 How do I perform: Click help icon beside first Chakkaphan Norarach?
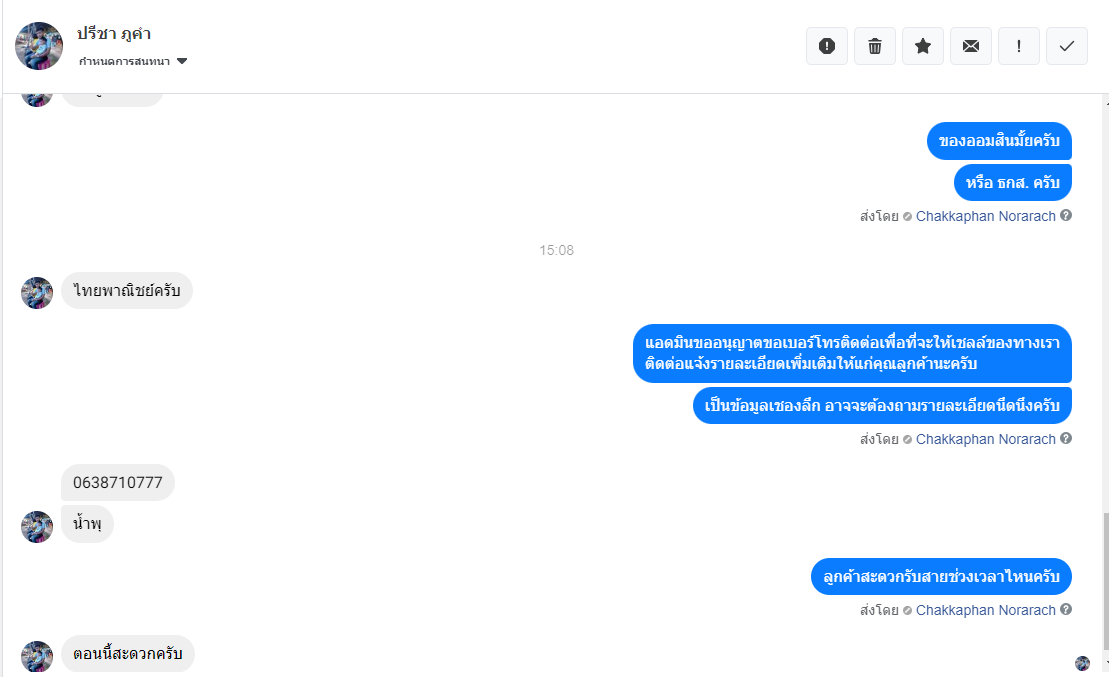1066,215
